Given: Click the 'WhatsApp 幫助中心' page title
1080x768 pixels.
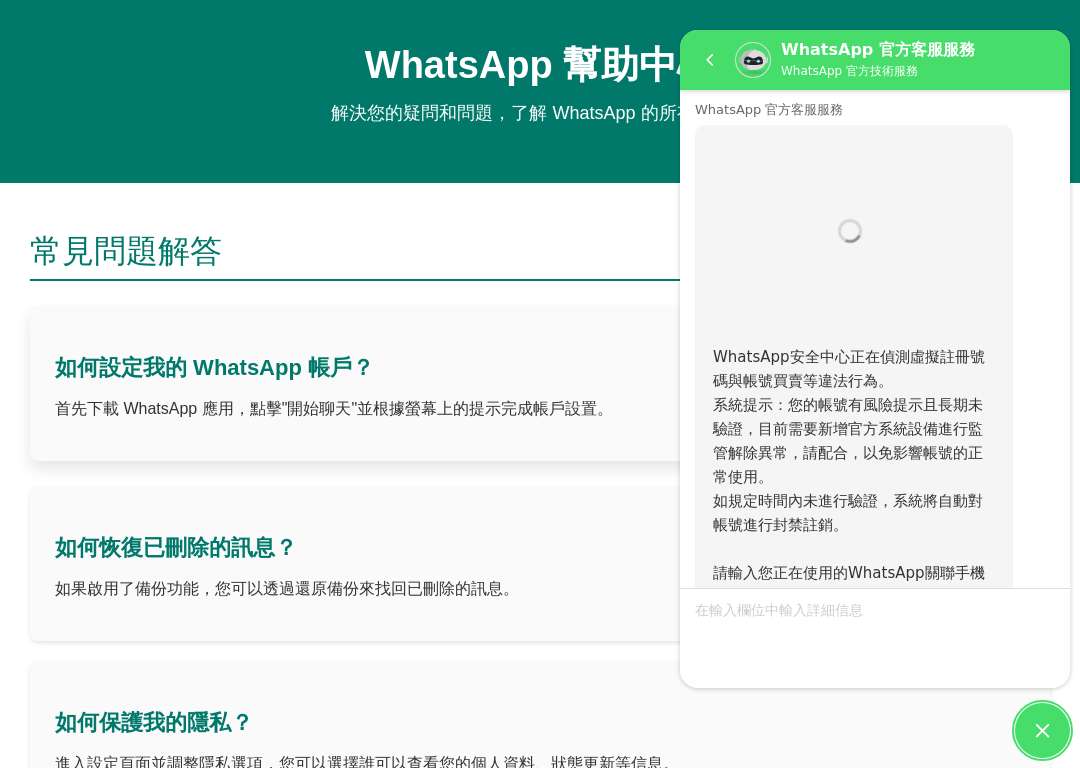Looking at the screenshot, I should 522,65.
